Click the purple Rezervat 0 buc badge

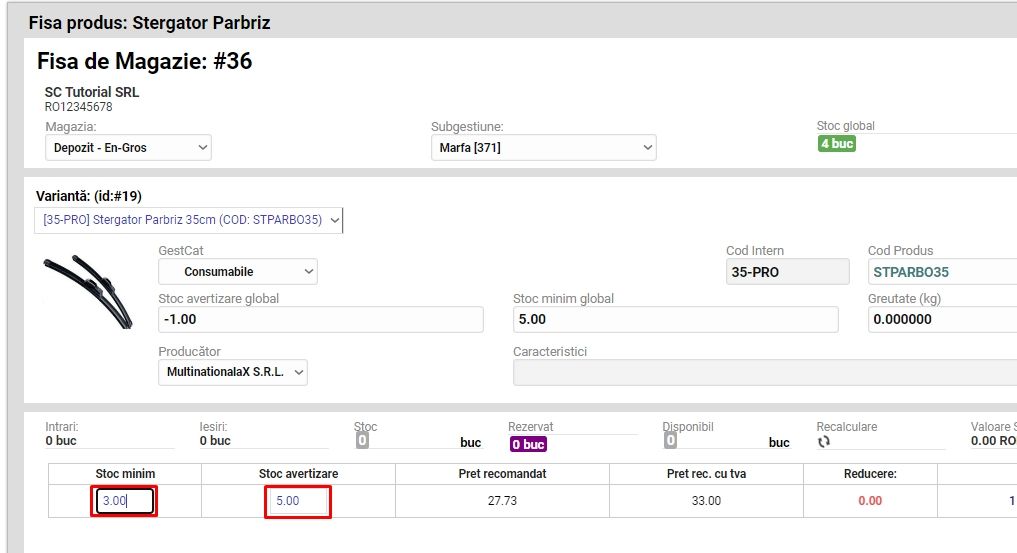coord(528,444)
